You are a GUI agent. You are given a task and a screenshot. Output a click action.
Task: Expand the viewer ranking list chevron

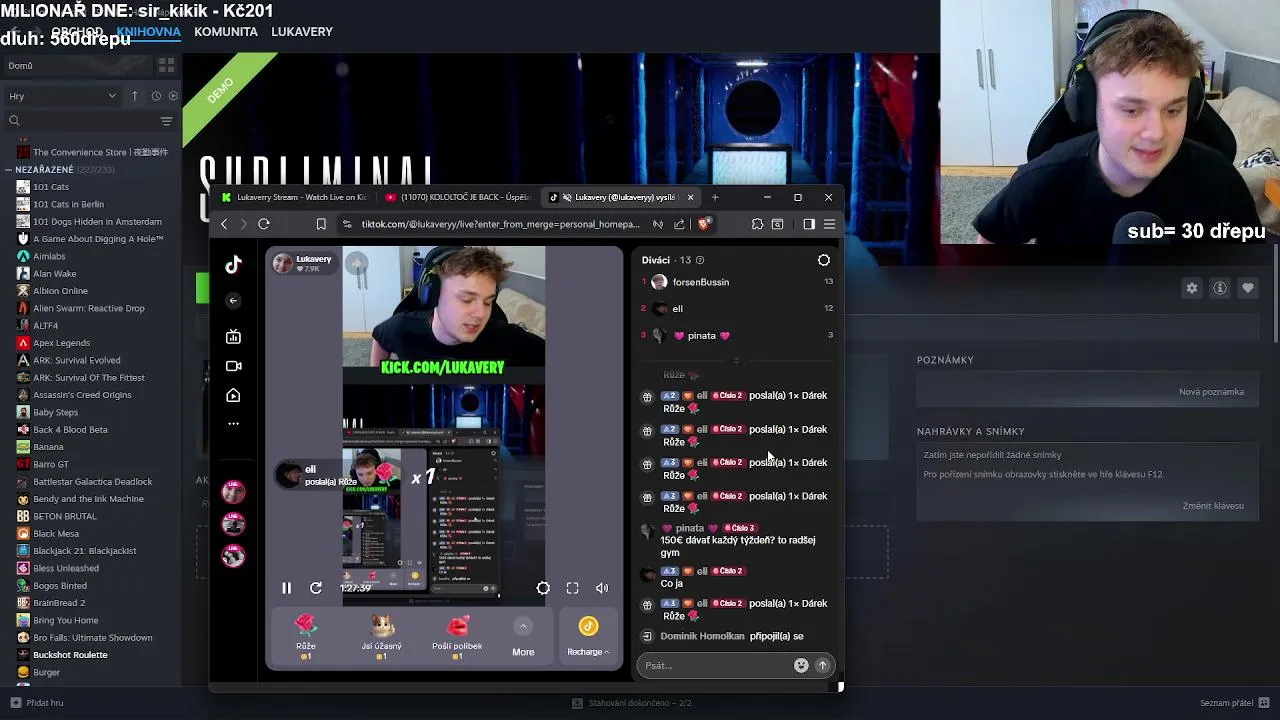pos(736,361)
